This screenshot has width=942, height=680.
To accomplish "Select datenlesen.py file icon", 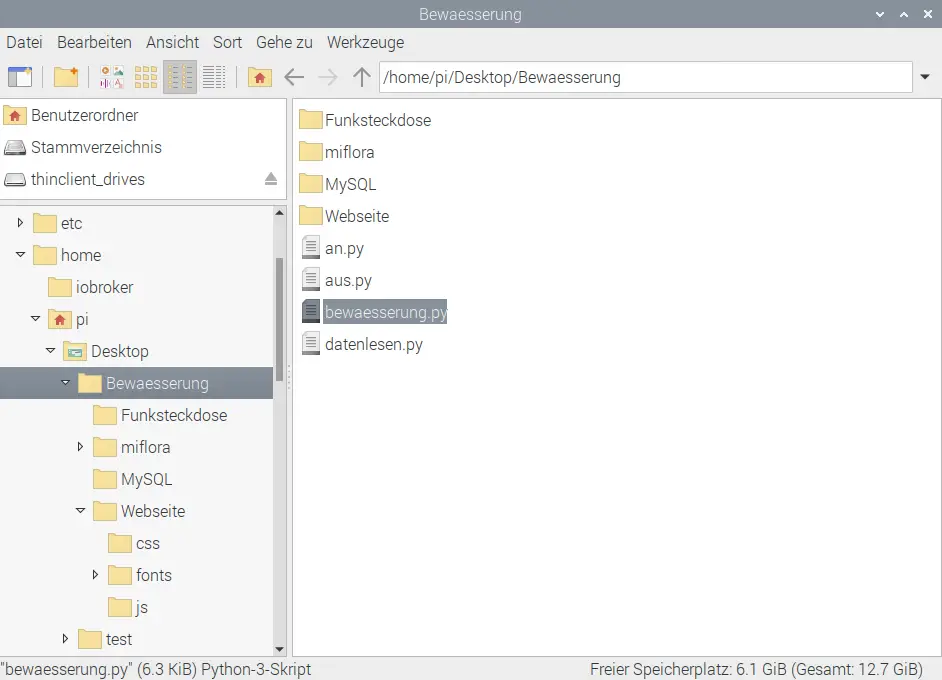I will point(311,344).
